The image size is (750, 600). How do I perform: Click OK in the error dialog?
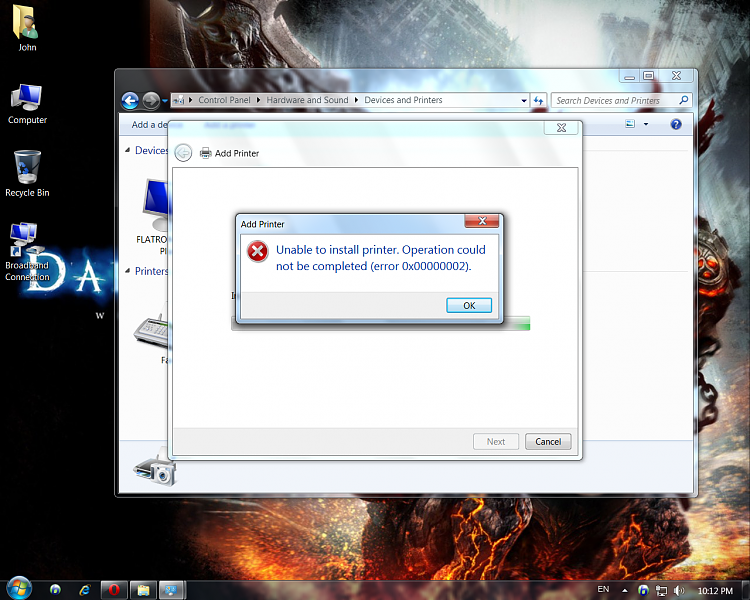tap(469, 305)
